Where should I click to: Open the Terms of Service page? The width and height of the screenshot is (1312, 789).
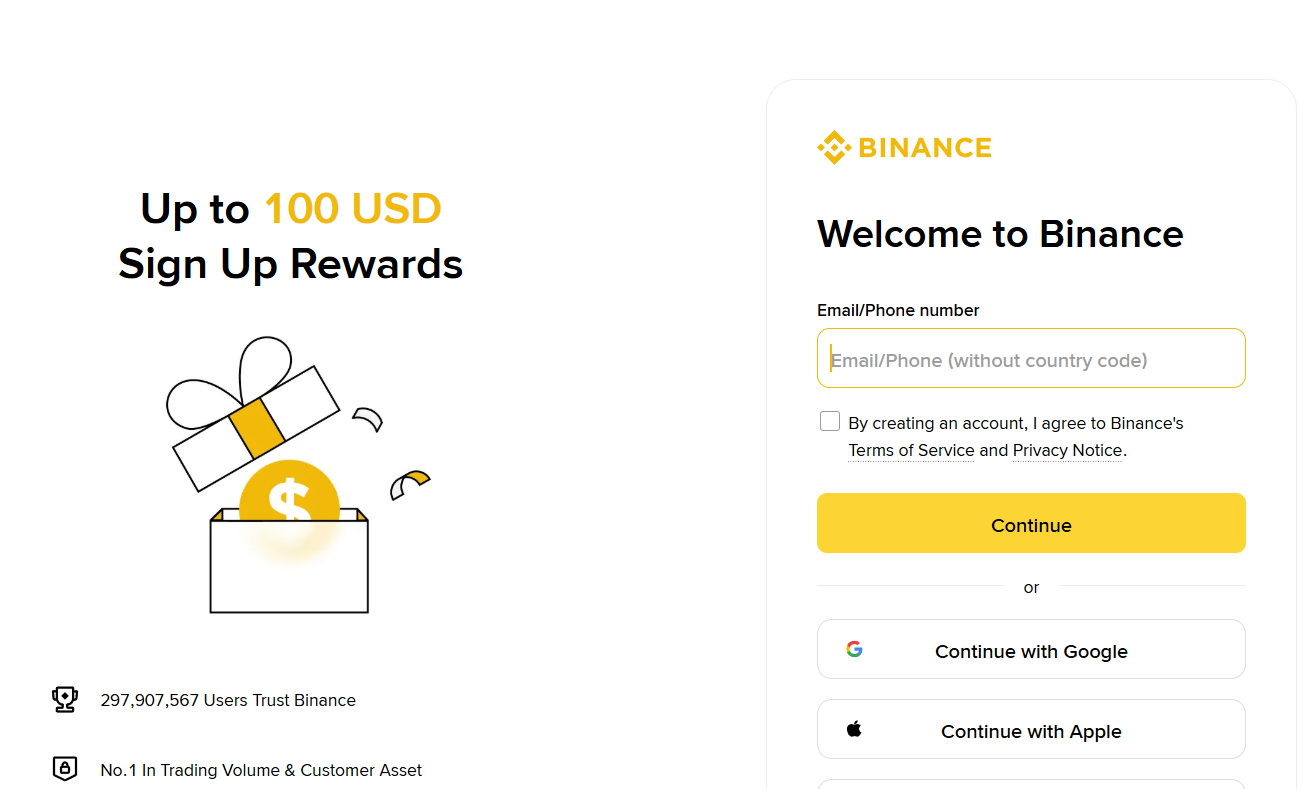911,450
